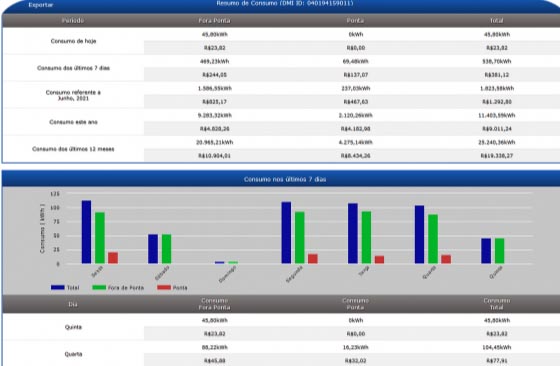The height and width of the screenshot is (366, 560).
Task: Select the Período column header
Action: 73,21
